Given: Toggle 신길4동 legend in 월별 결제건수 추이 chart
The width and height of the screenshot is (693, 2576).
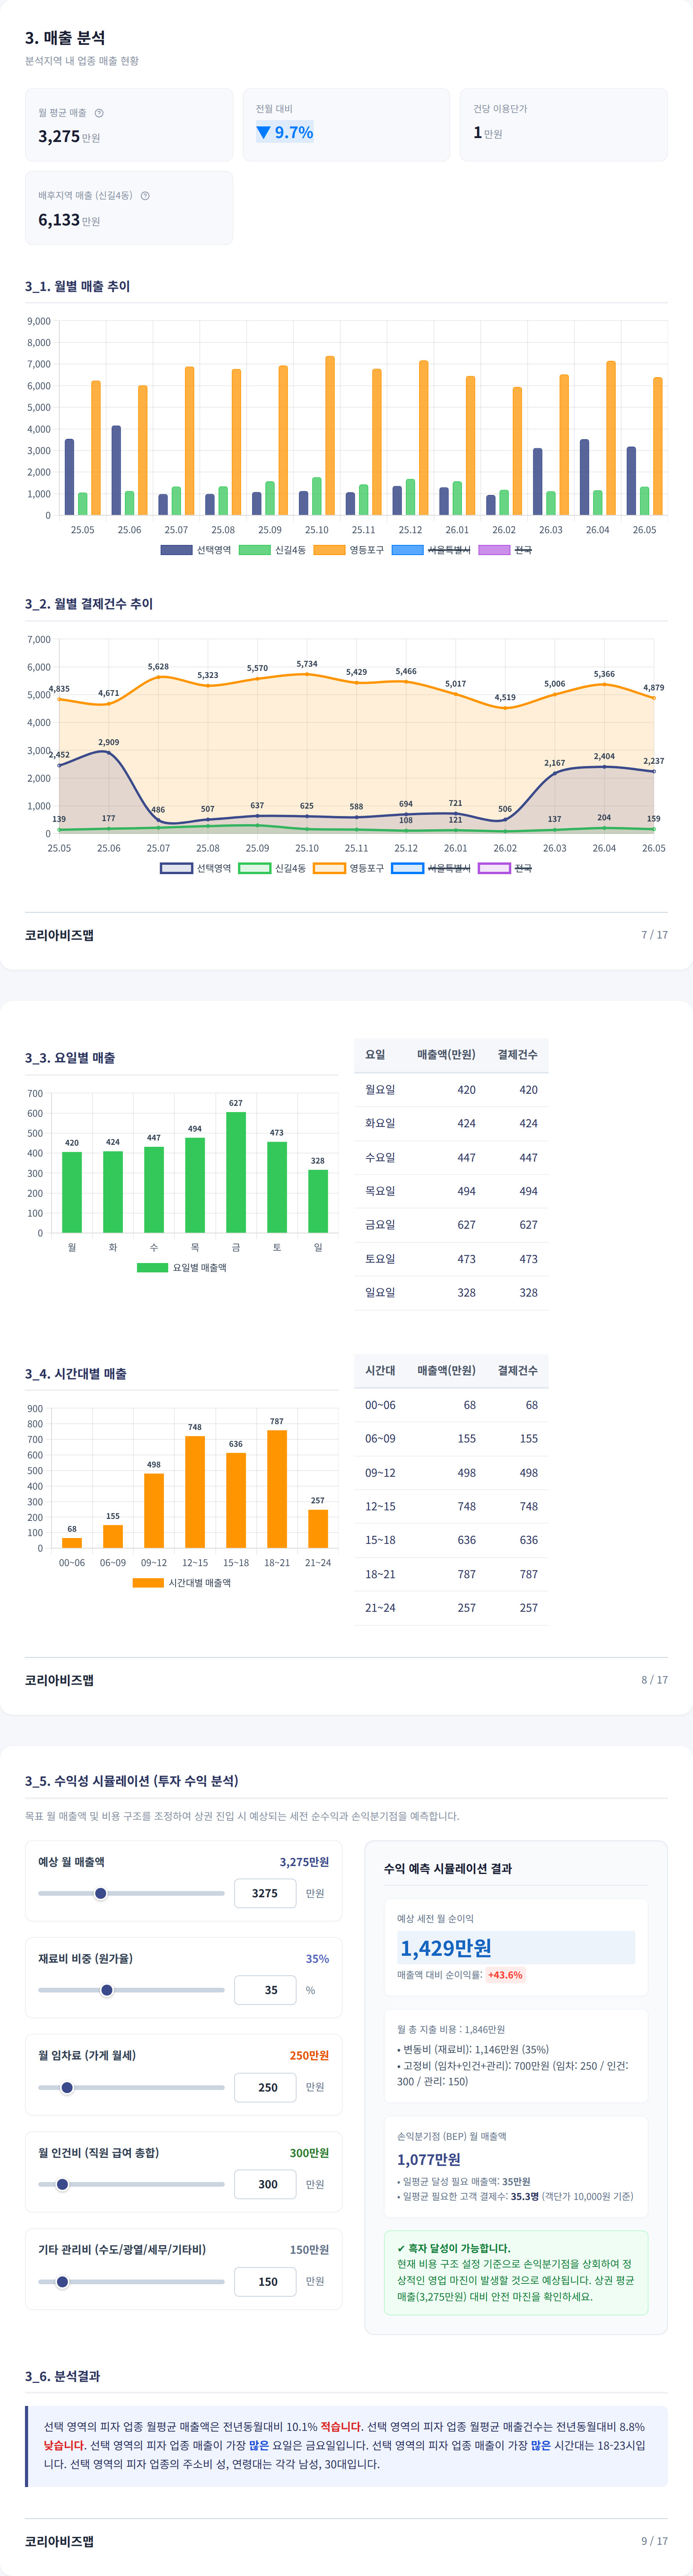Looking at the screenshot, I should point(273,868).
